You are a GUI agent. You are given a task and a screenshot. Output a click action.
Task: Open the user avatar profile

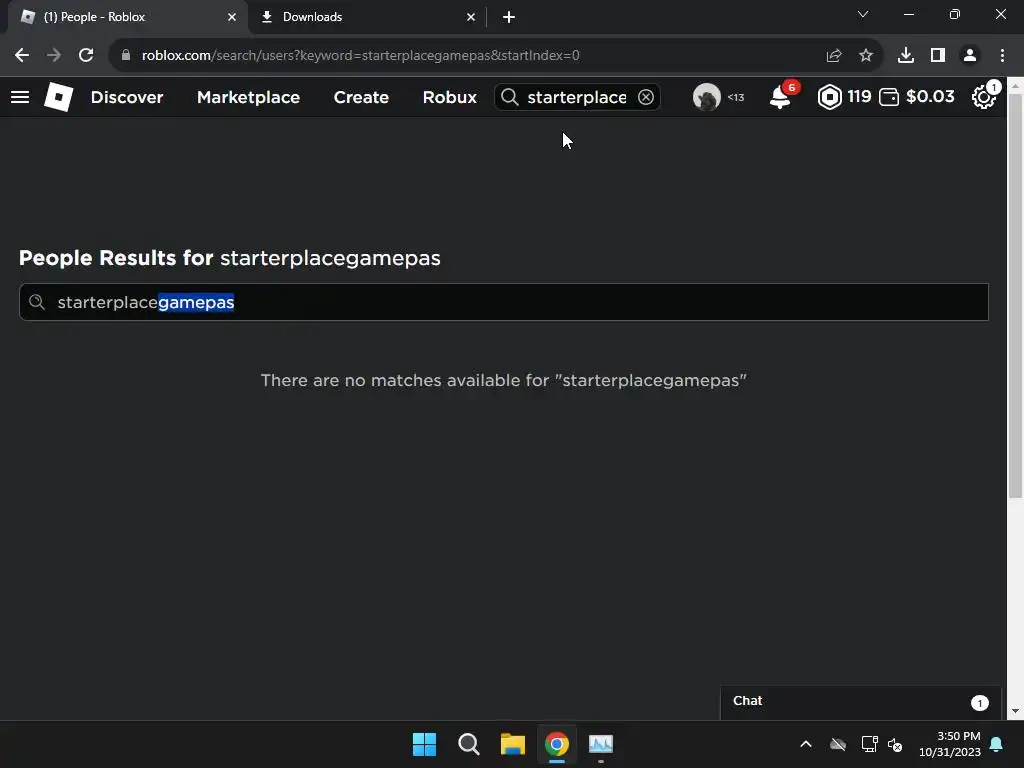(x=707, y=97)
